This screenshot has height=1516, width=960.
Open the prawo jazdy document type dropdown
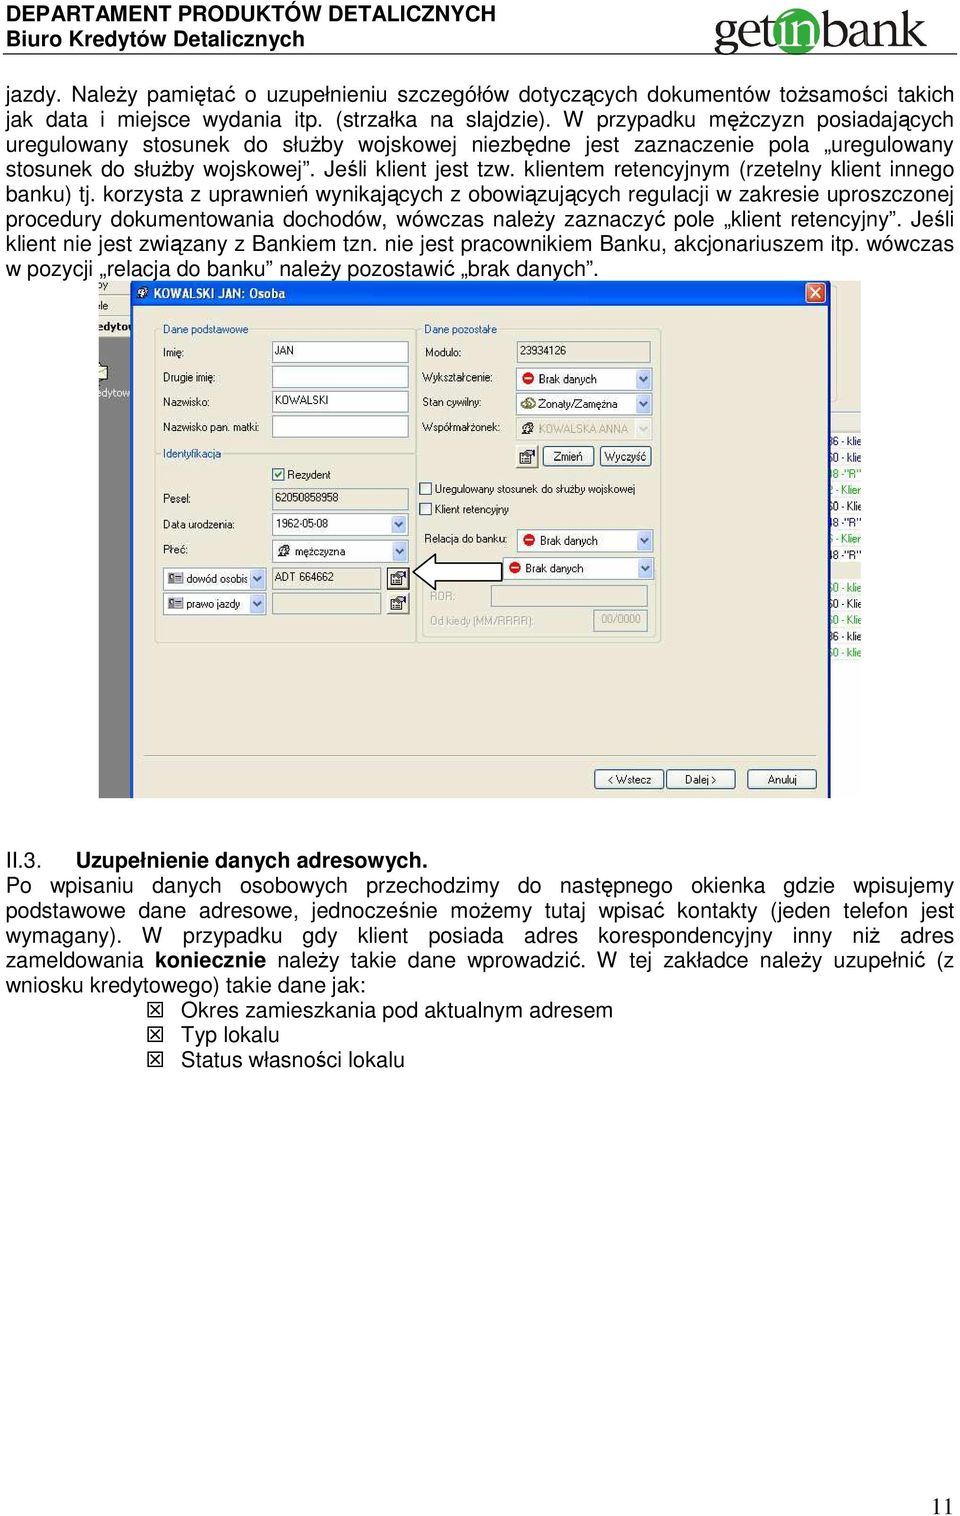click(257, 604)
